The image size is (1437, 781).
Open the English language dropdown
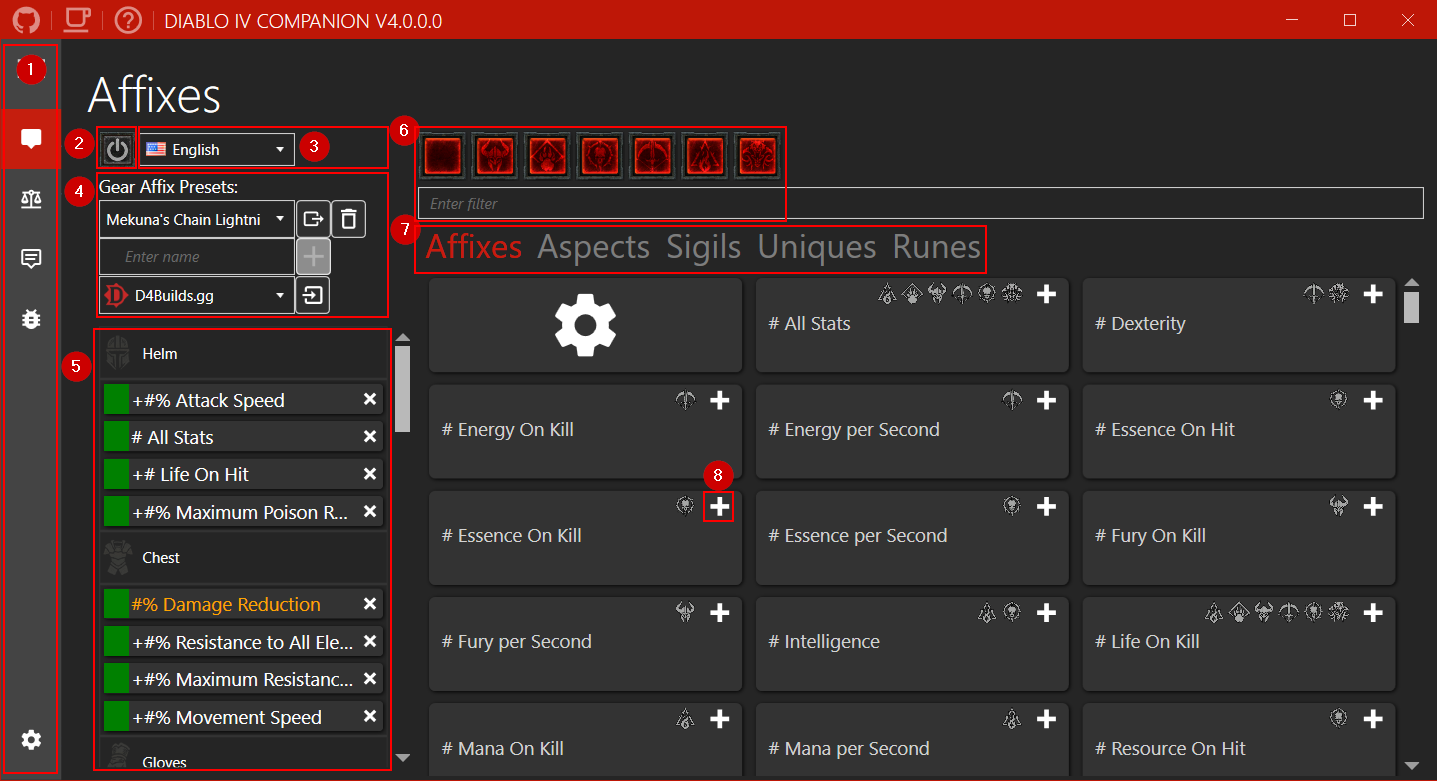217,149
